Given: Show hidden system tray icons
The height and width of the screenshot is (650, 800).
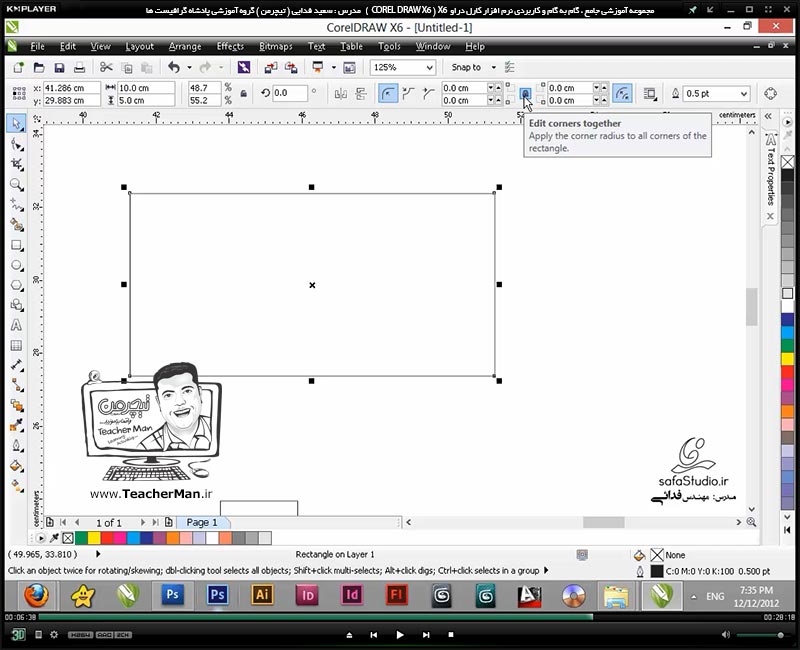Looking at the screenshot, I should pos(693,596).
